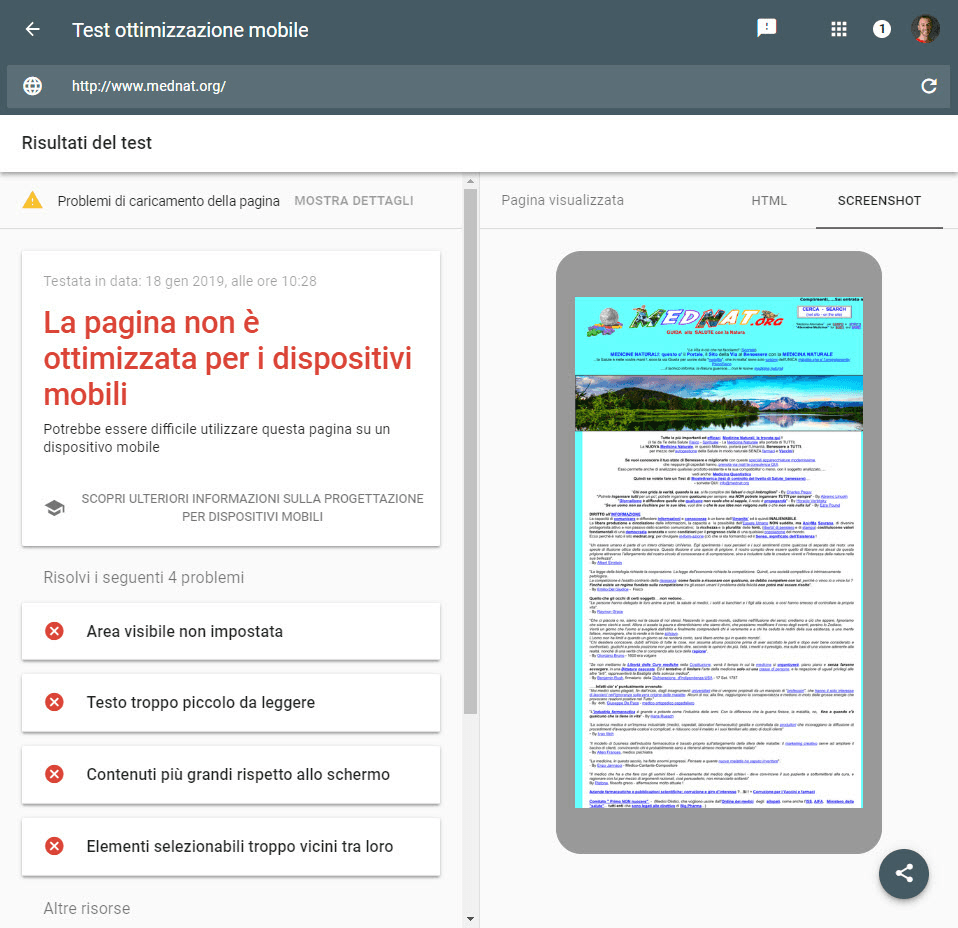
Task: Expand 'Contenuti più grandi rispetto allo schermo'
Action: click(x=230, y=775)
